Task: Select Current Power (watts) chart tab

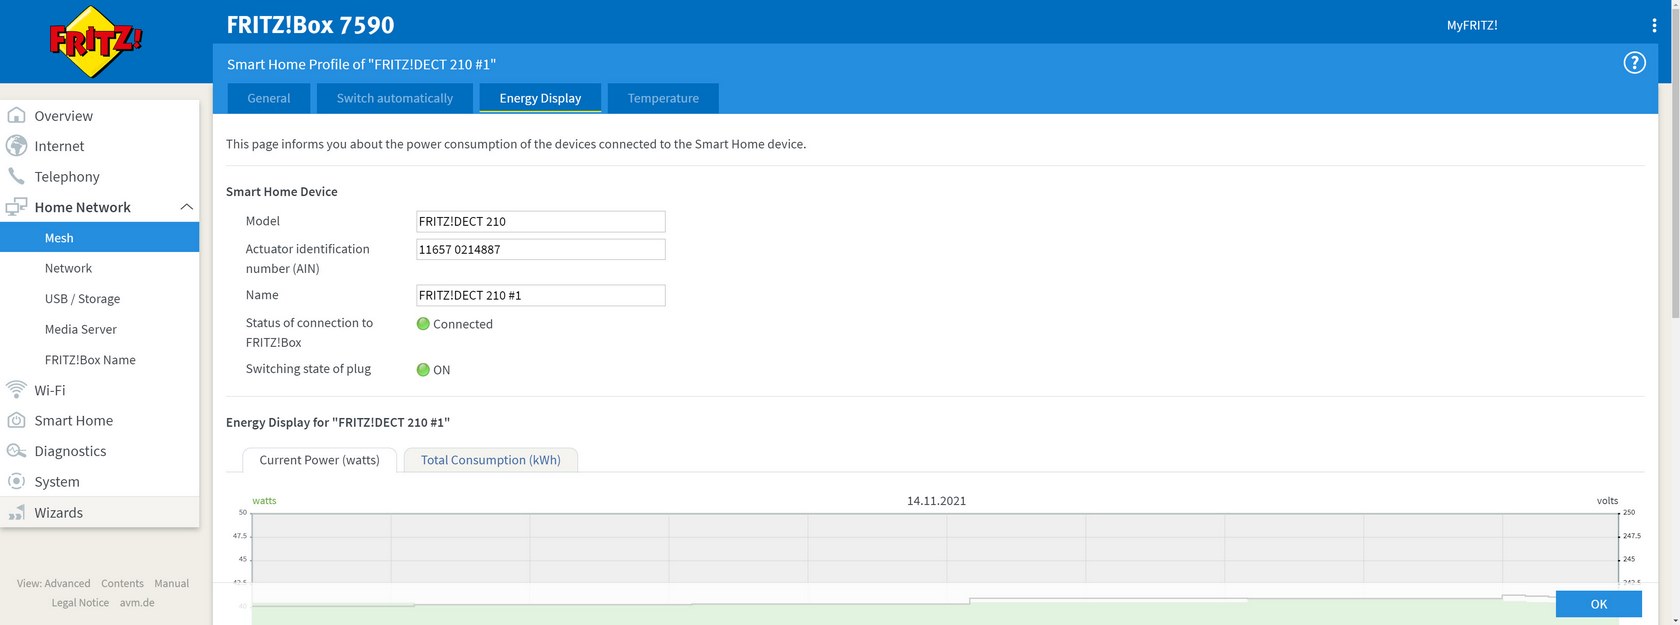Action: [319, 460]
